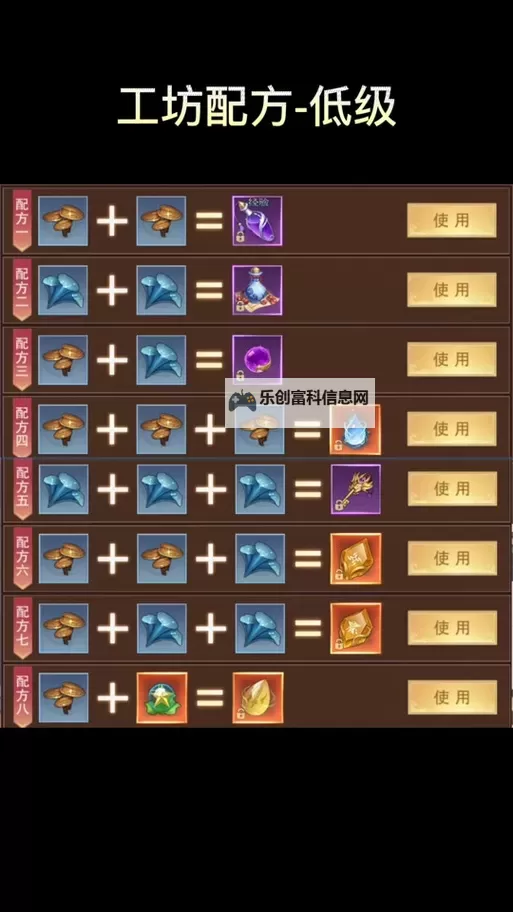513x912 pixels.
Task: Click 使用 button for recipe three
Action: (451, 359)
